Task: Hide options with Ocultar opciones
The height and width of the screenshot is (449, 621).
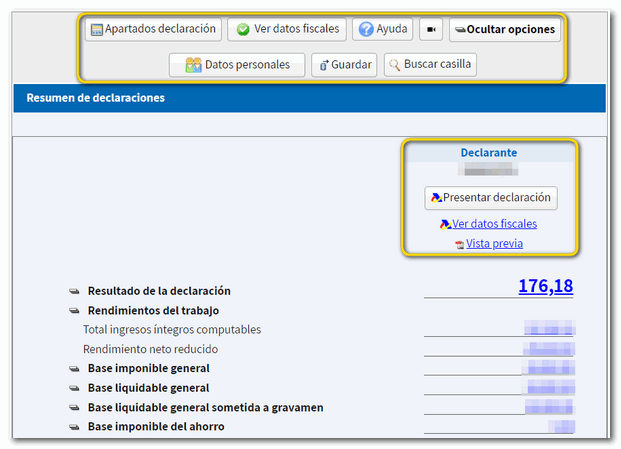Action: pos(504,30)
